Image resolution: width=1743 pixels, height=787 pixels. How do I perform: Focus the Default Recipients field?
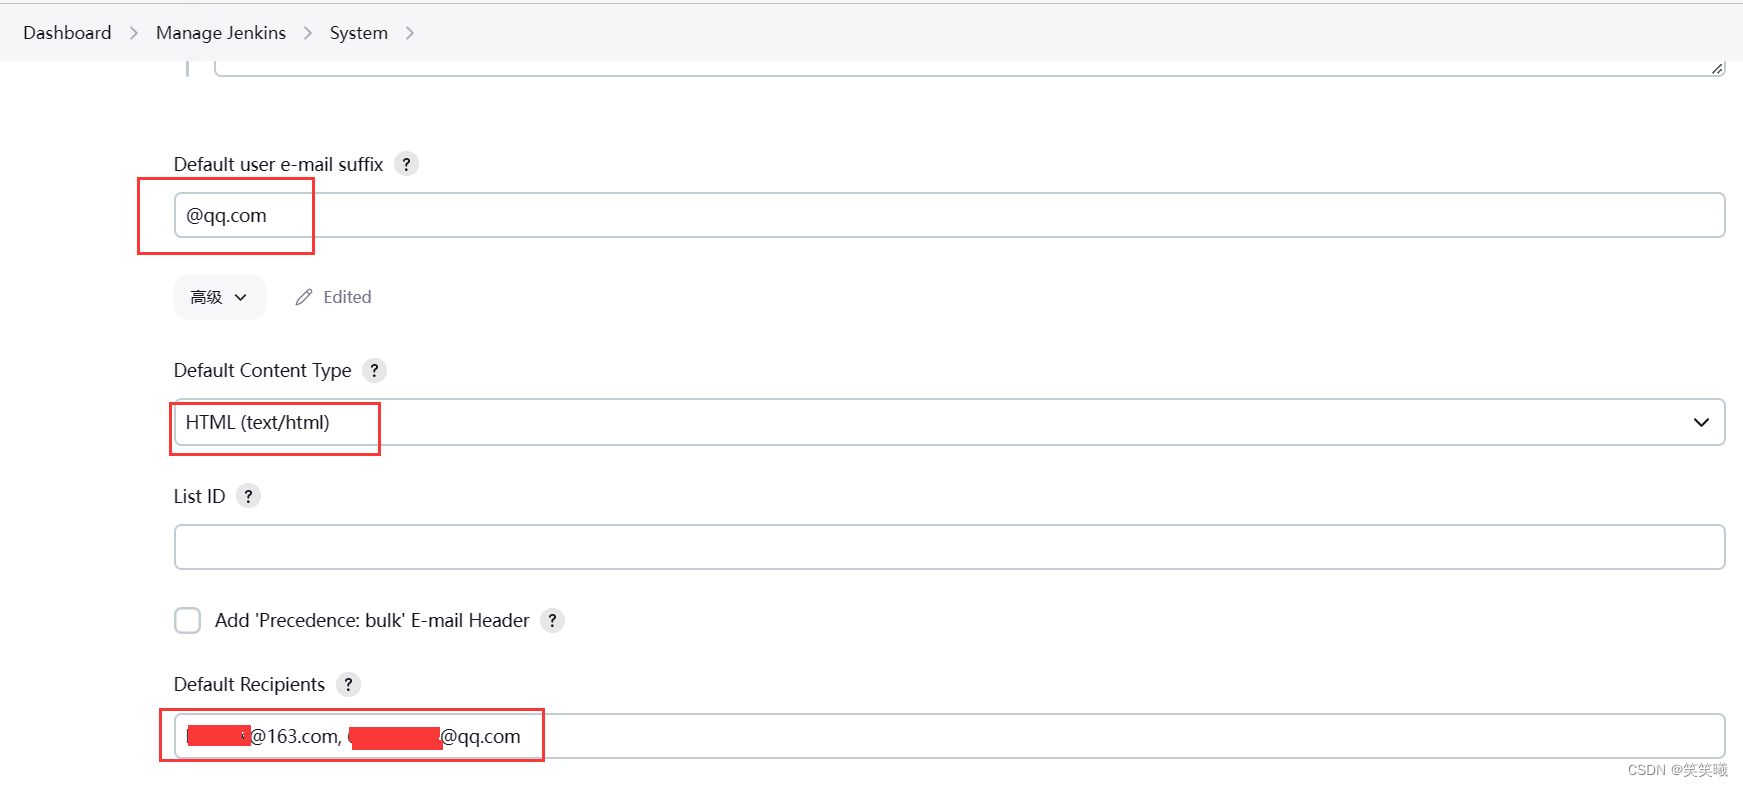pos(949,736)
